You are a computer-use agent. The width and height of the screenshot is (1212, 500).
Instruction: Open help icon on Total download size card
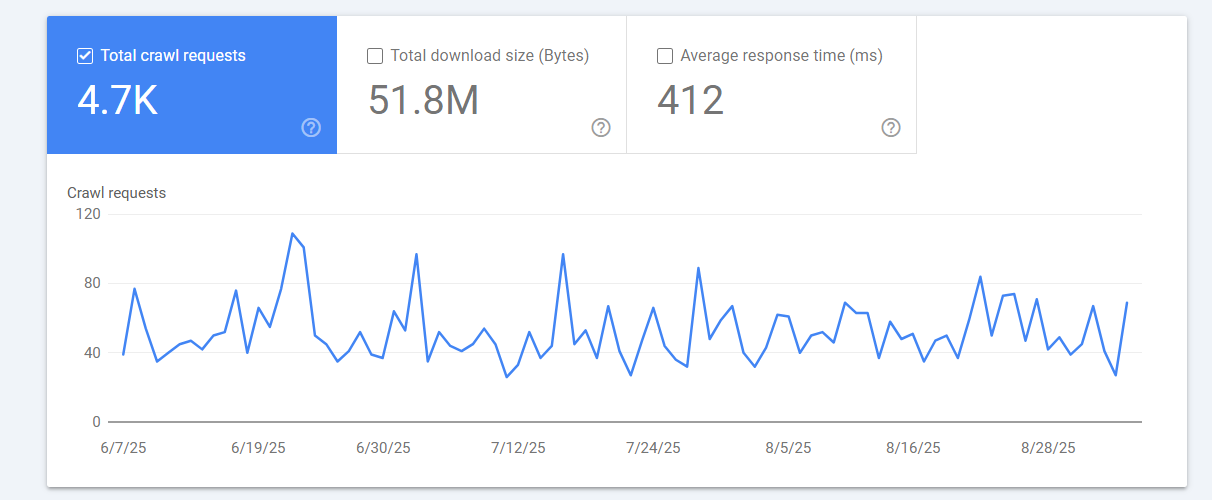pos(601,127)
